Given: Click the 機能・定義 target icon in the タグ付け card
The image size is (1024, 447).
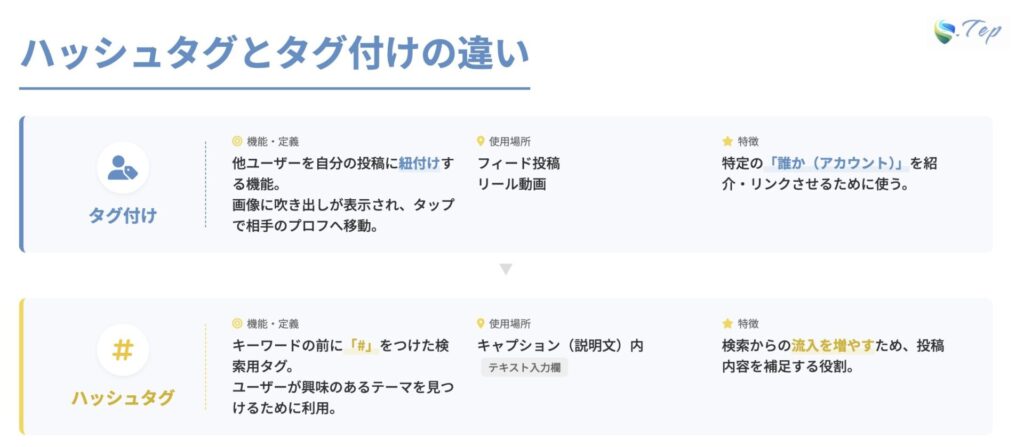Looking at the screenshot, I should [237, 142].
